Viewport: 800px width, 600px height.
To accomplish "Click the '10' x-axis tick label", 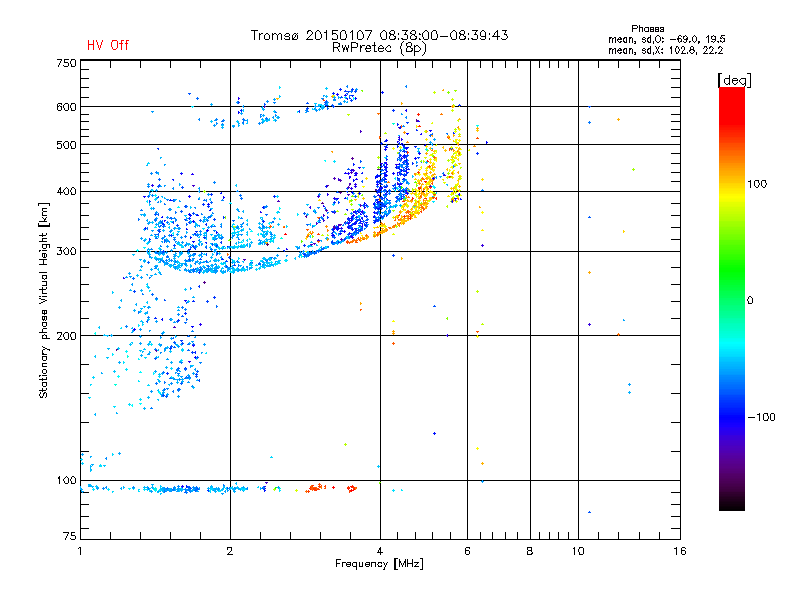I will coord(578,551).
